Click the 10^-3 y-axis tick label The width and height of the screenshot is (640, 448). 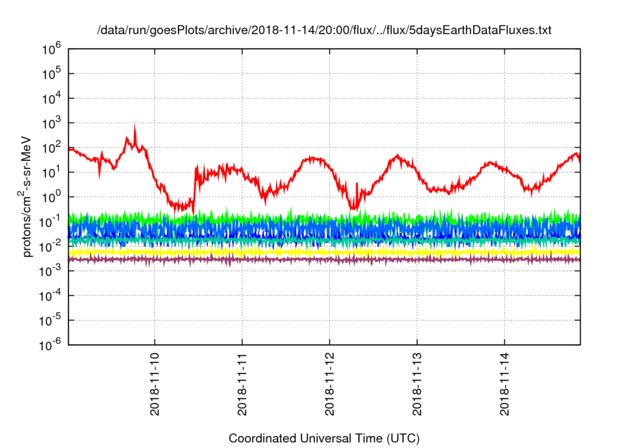coord(51,271)
